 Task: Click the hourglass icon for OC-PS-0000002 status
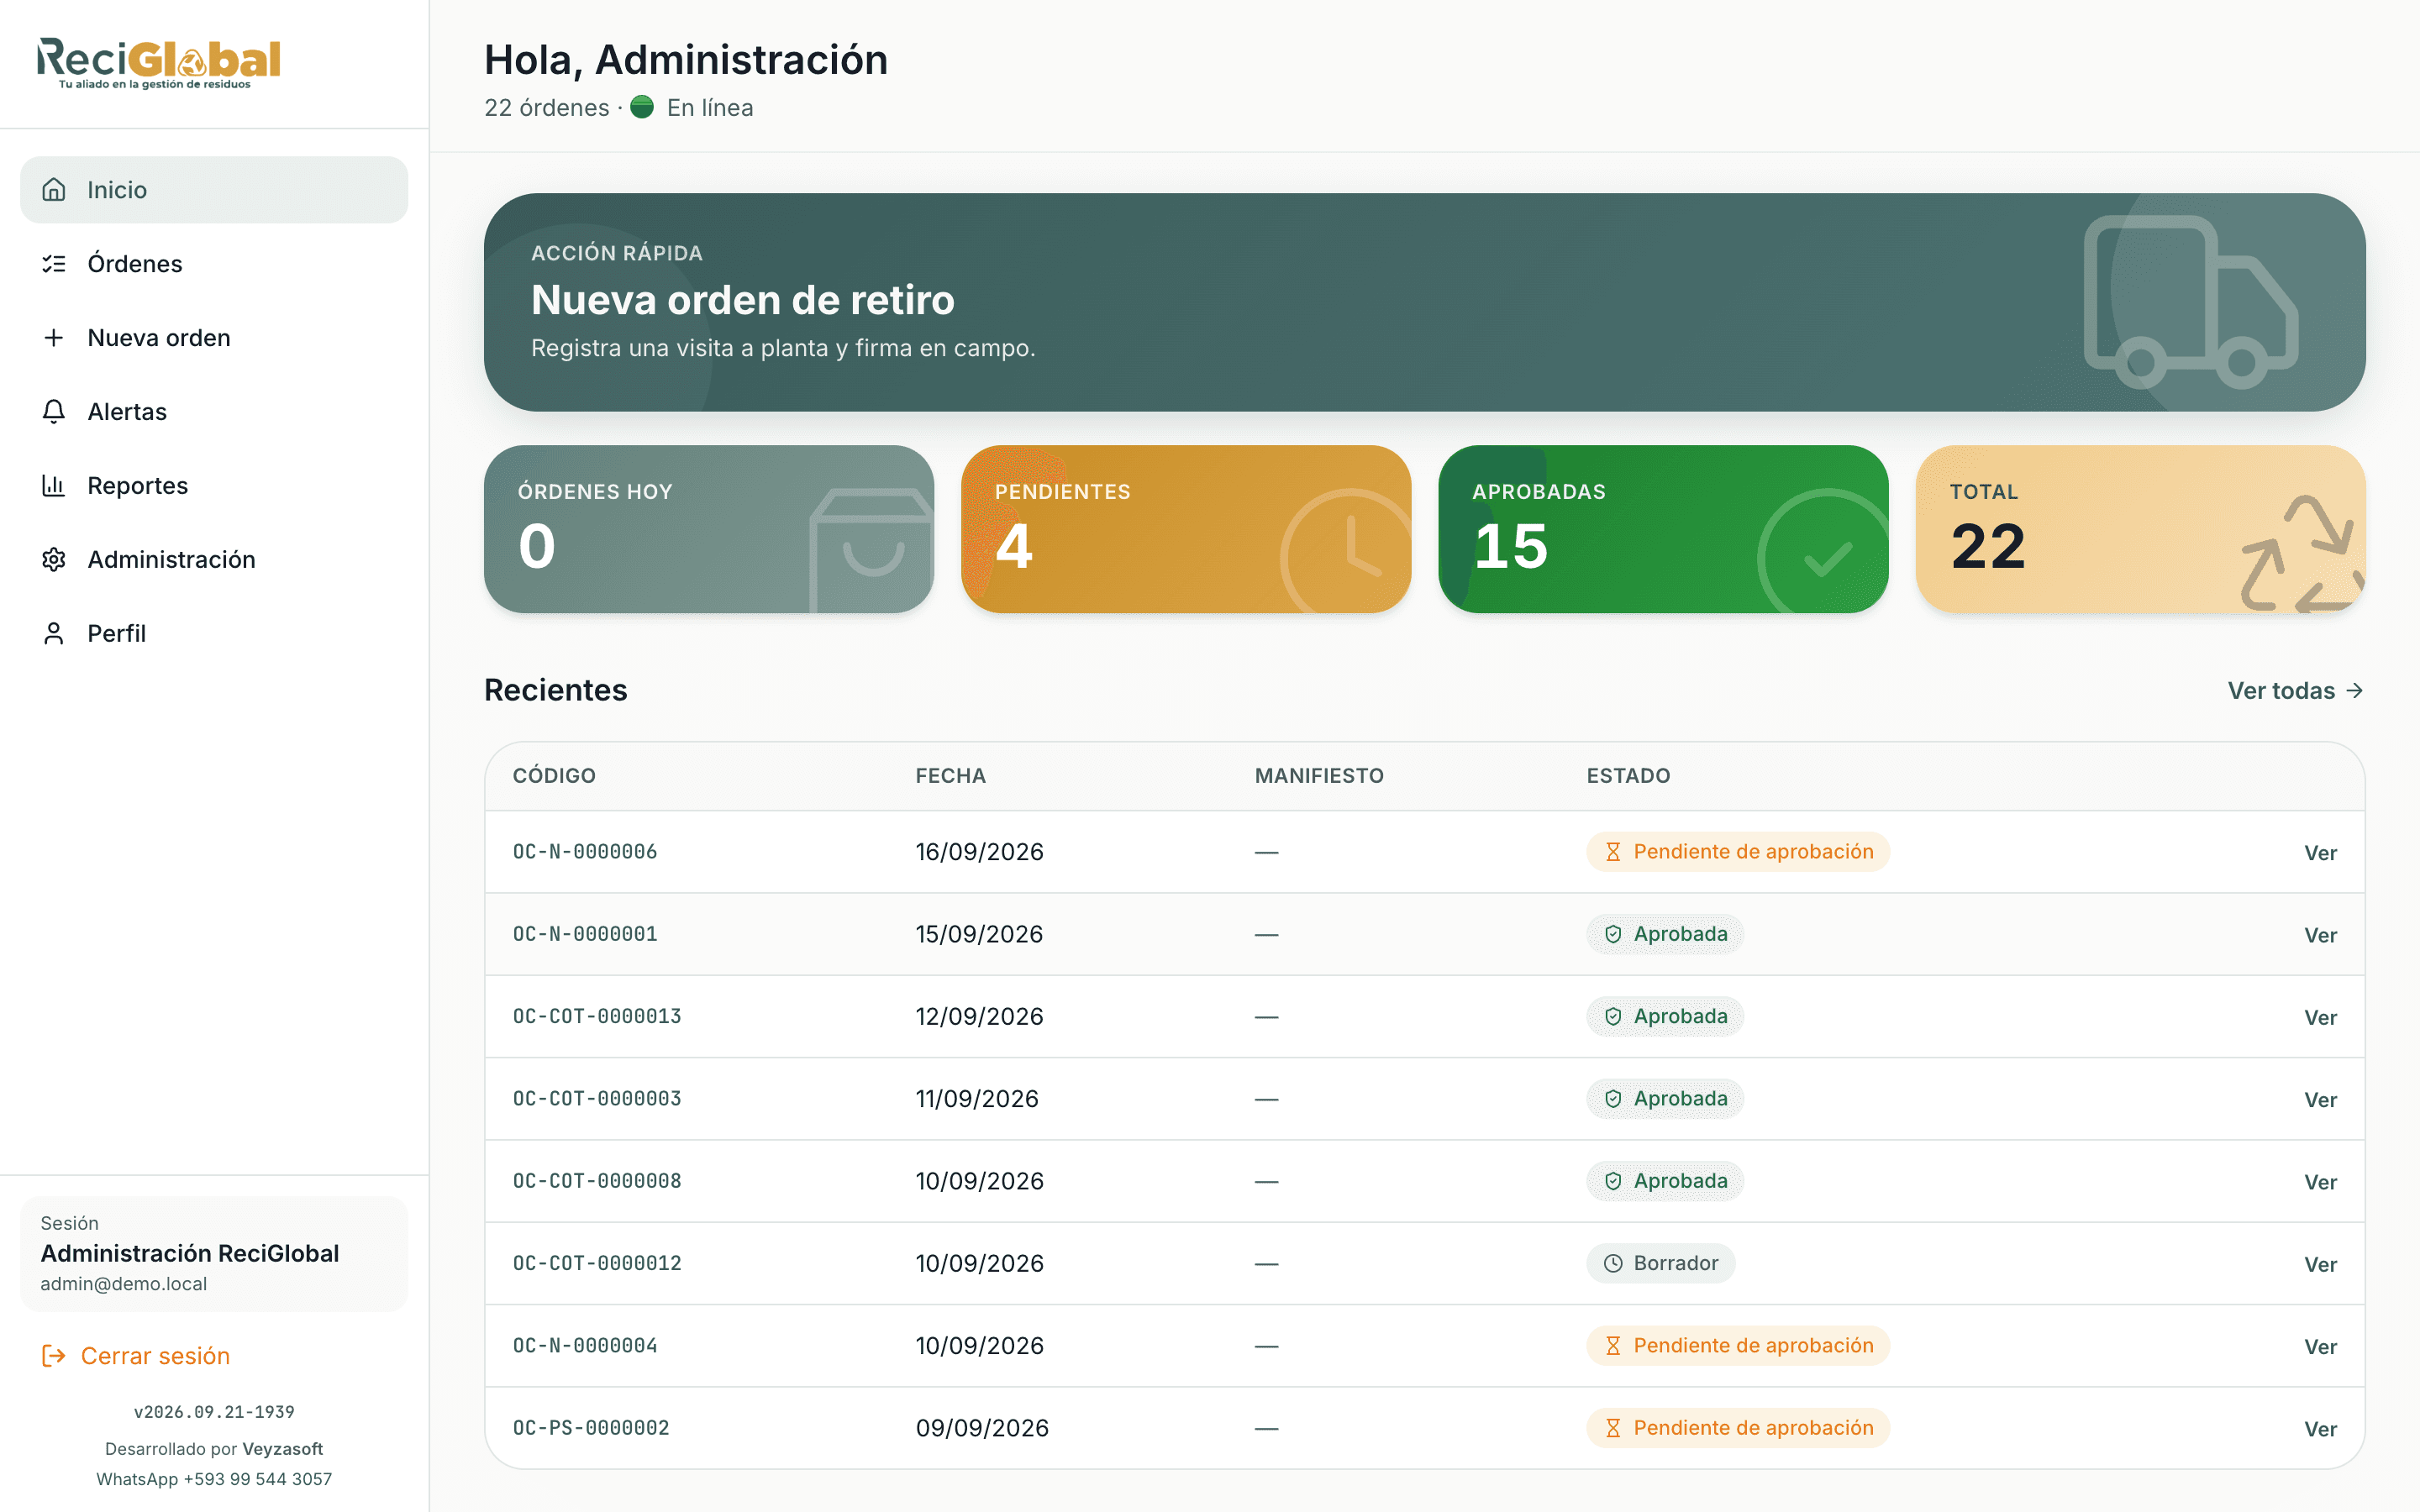tap(1613, 1428)
